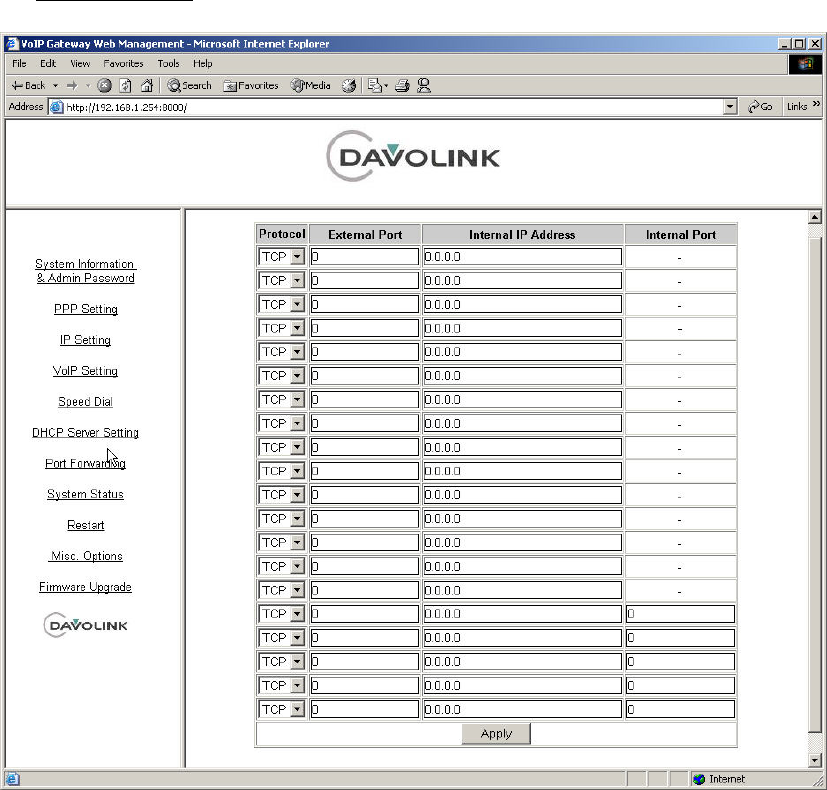Go back using the Back arrow button
Image resolution: width=827 pixels, height=790 pixels.
[28, 85]
